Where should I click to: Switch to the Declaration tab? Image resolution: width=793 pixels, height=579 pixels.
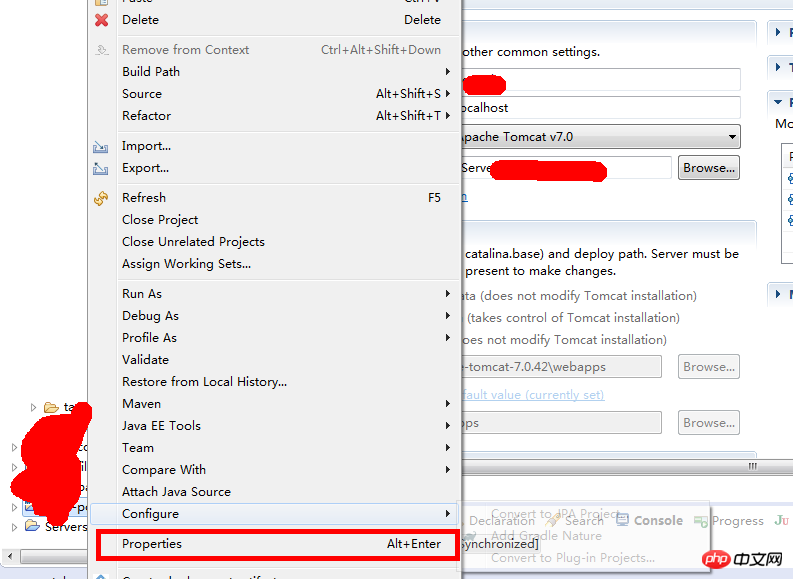tap(501, 520)
